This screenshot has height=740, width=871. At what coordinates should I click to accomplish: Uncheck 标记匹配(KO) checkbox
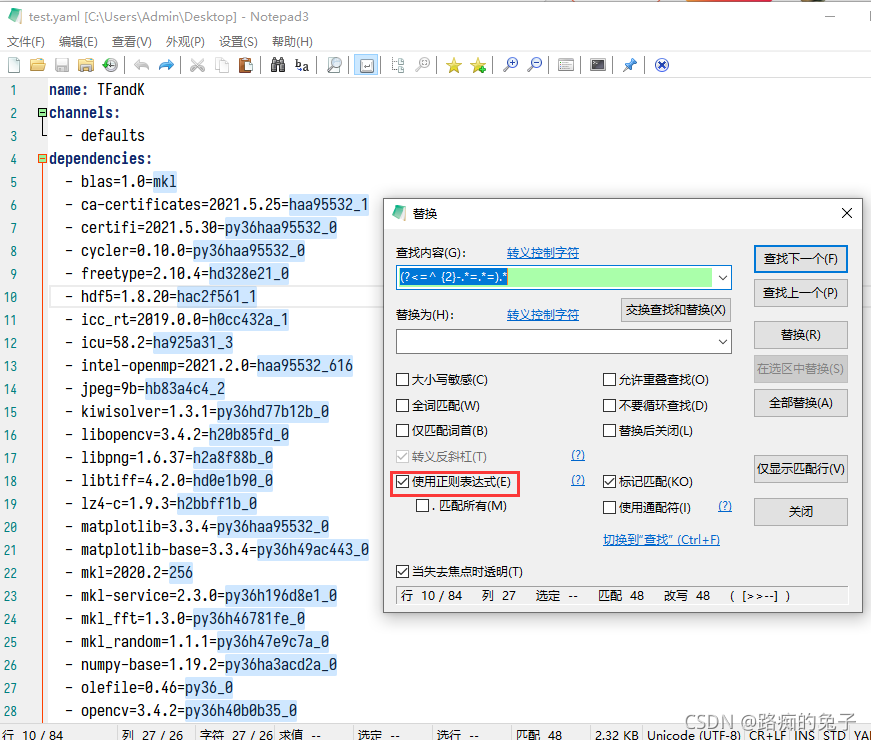[x=609, y=482]
